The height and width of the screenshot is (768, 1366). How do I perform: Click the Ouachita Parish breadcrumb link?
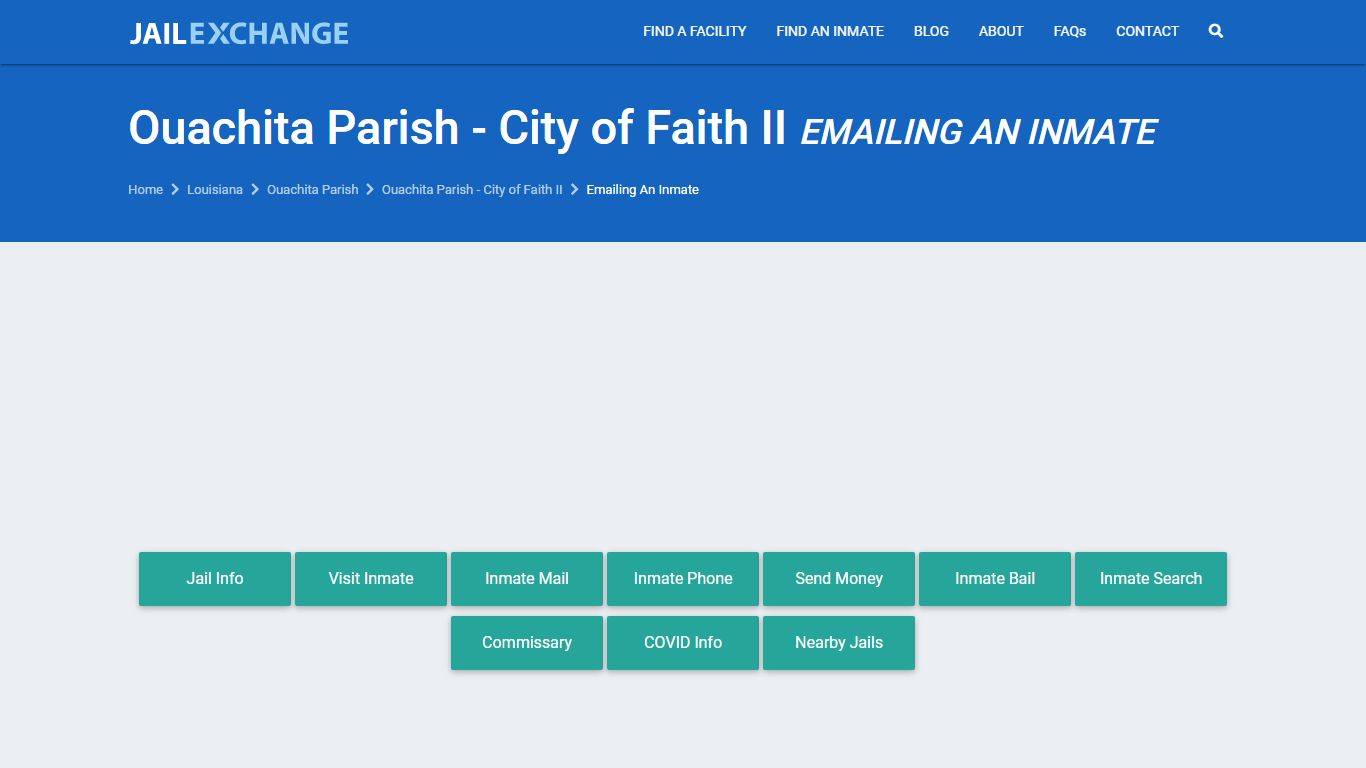pos(312,189)
